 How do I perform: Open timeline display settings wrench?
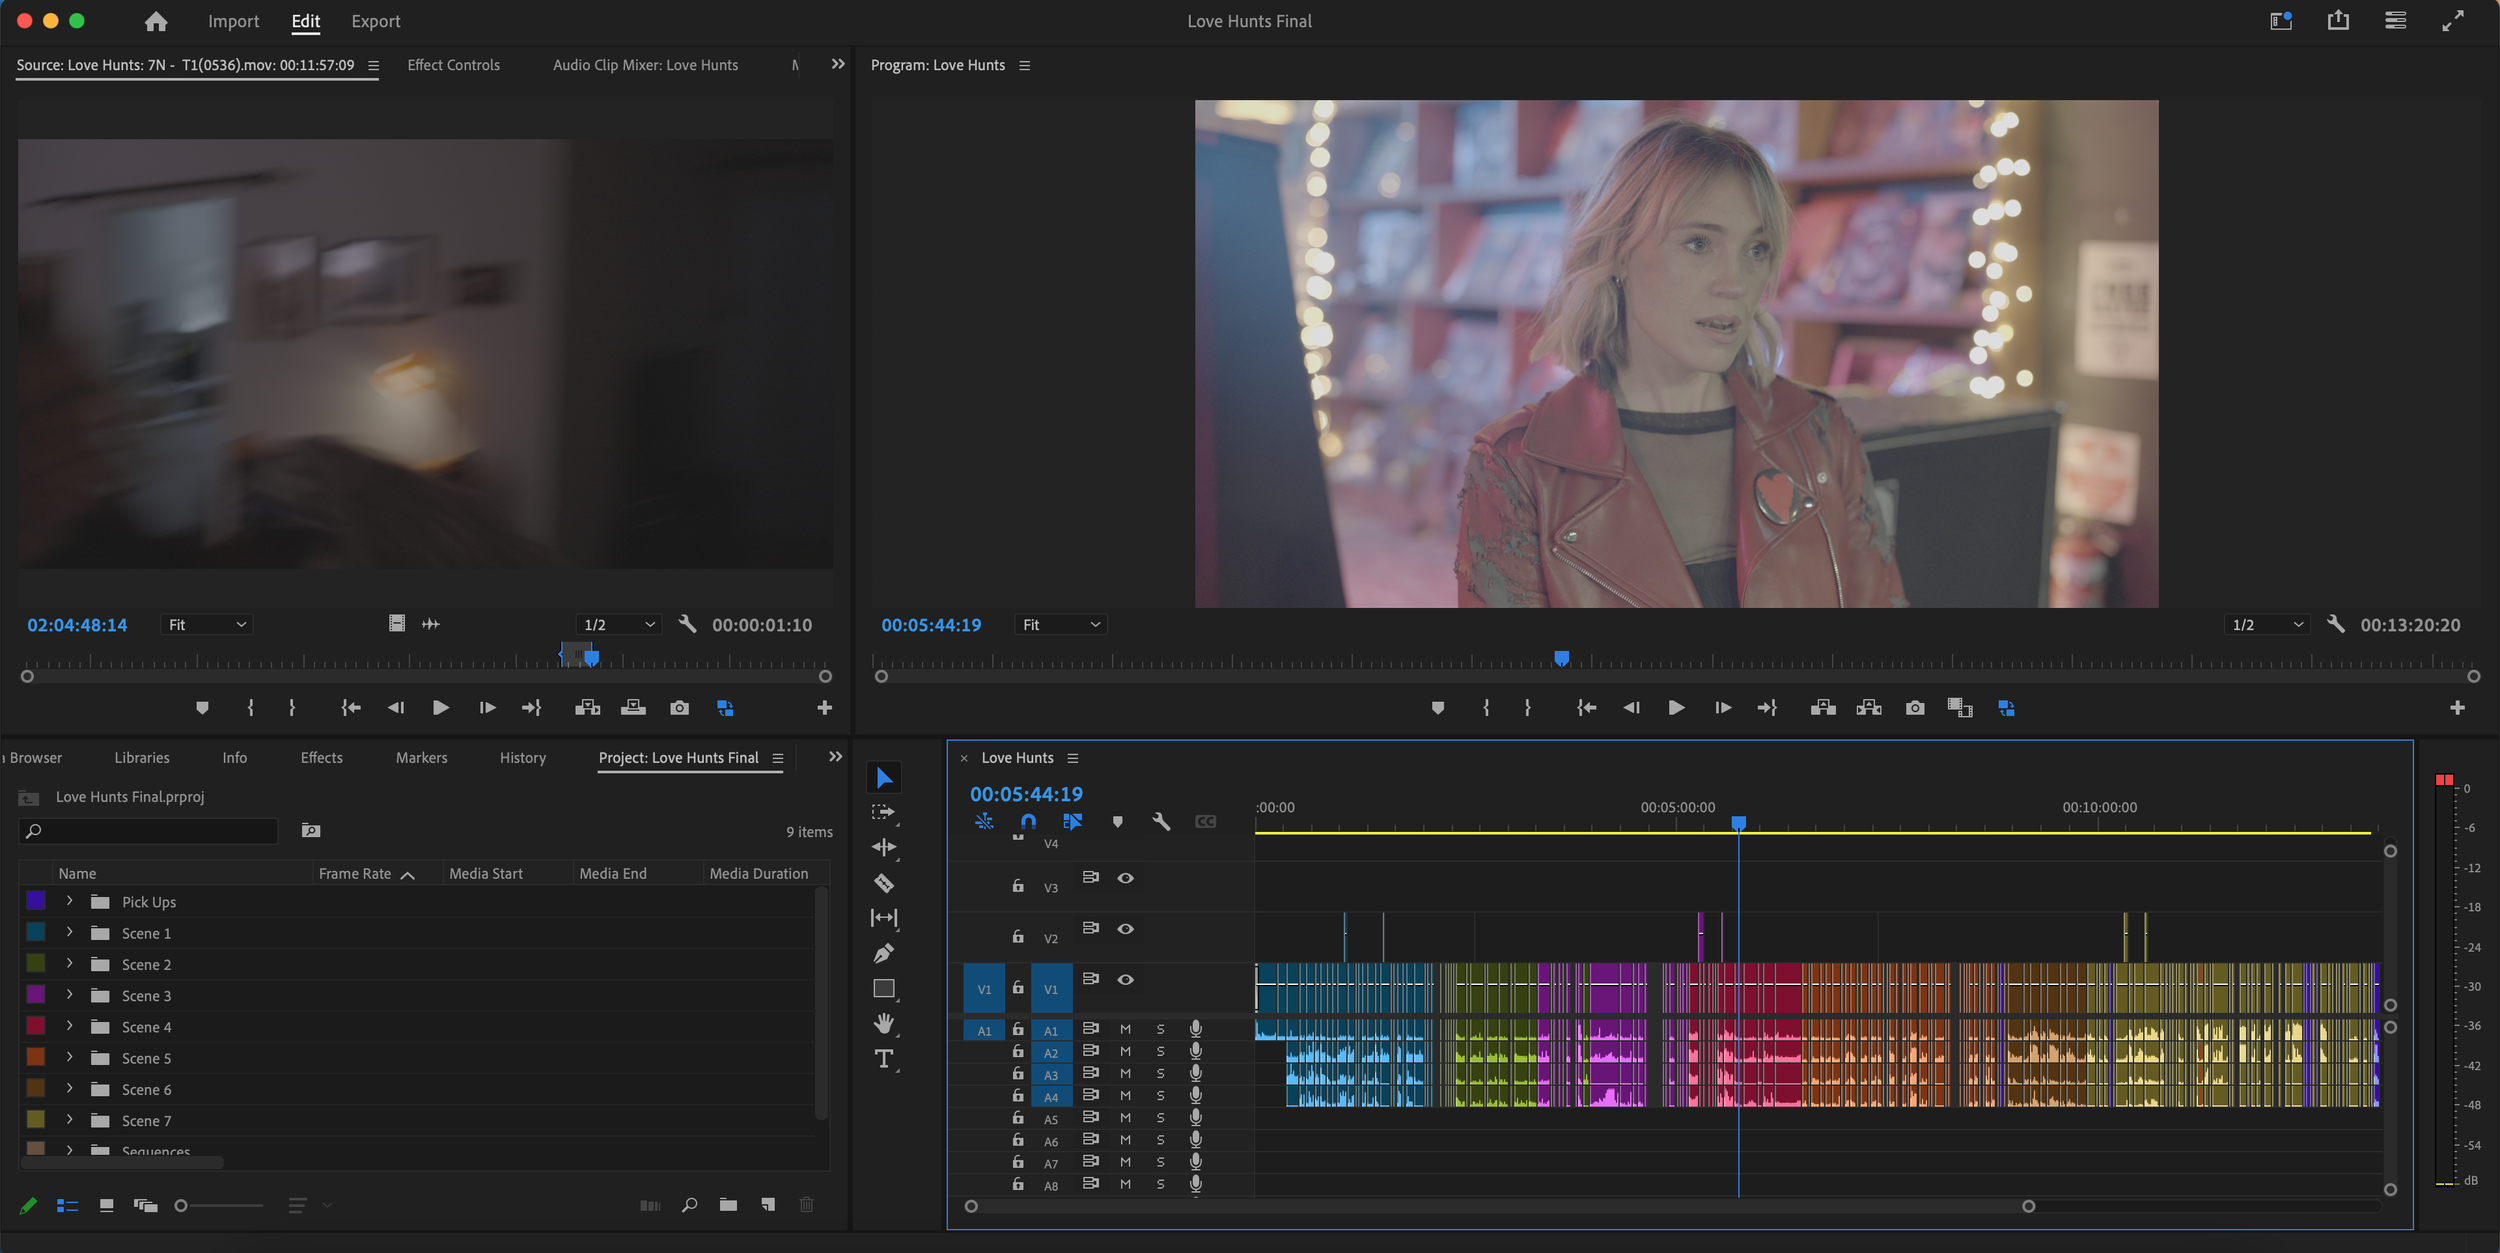pos(1160,822)
